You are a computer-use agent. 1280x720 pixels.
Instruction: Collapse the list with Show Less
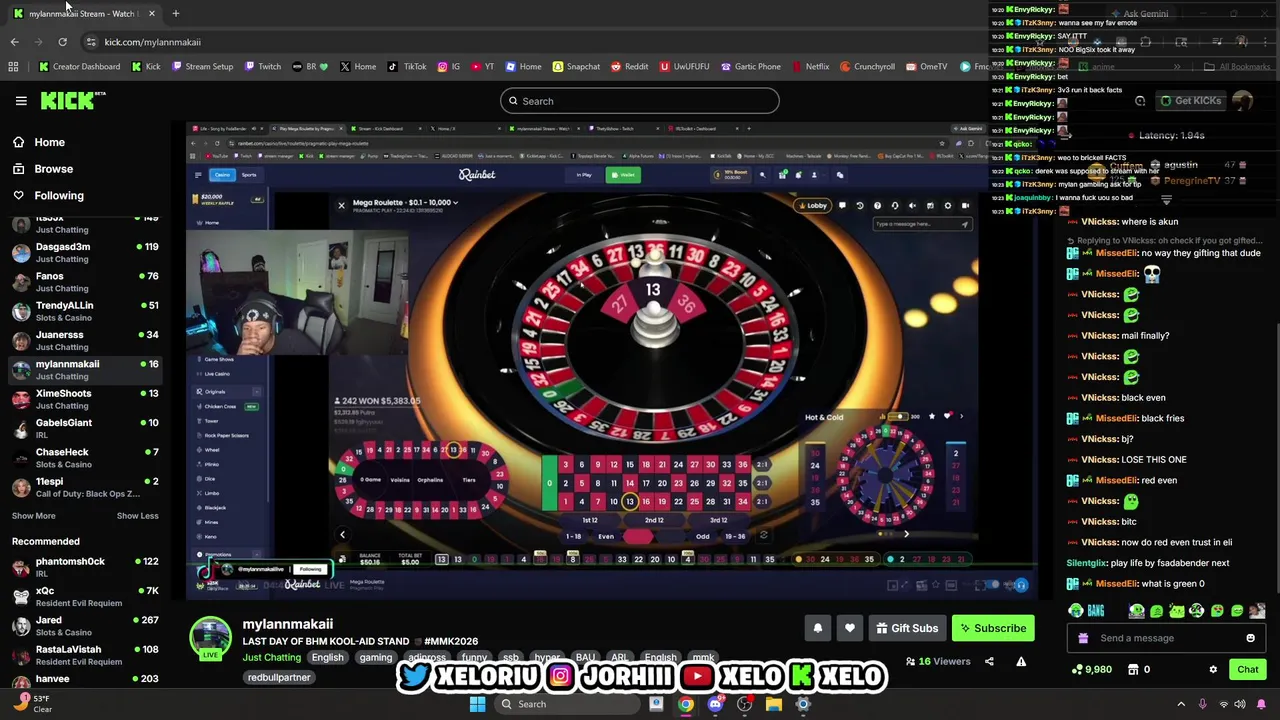click(x=137, y=516)
